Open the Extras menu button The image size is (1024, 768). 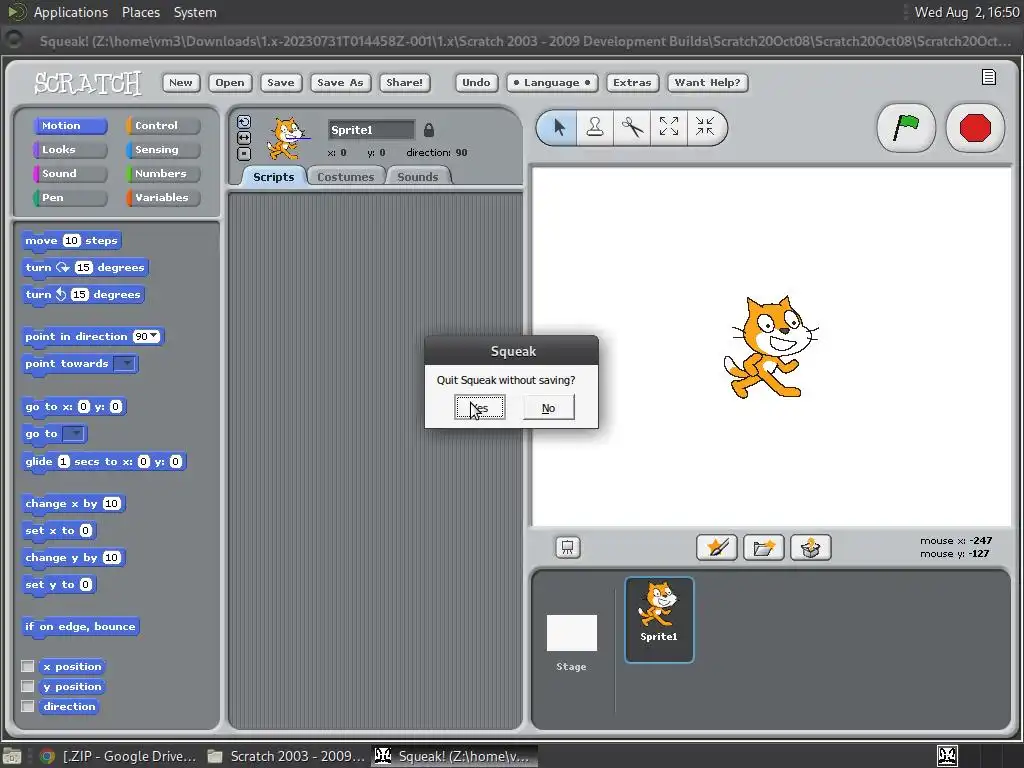point(632,82)
